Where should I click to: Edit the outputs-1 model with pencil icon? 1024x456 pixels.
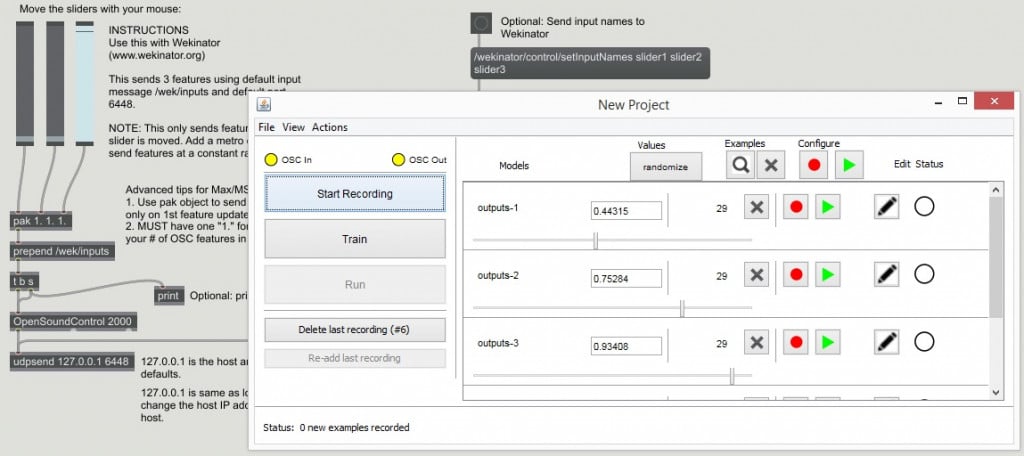click(886, 207)
